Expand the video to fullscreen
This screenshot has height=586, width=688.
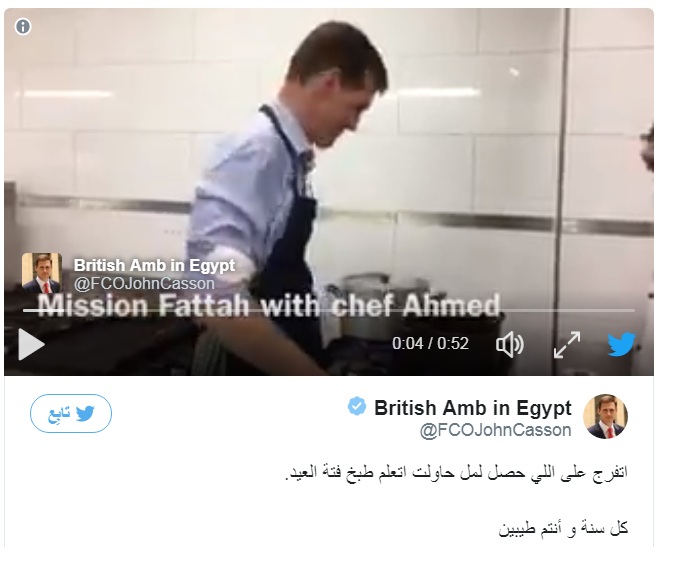[x=567, y=344]
